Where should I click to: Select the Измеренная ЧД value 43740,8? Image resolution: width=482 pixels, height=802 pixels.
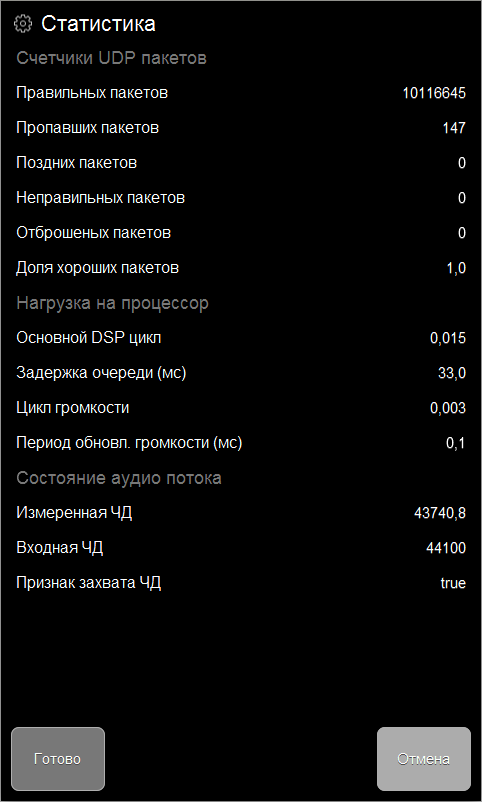pos(440,513)
